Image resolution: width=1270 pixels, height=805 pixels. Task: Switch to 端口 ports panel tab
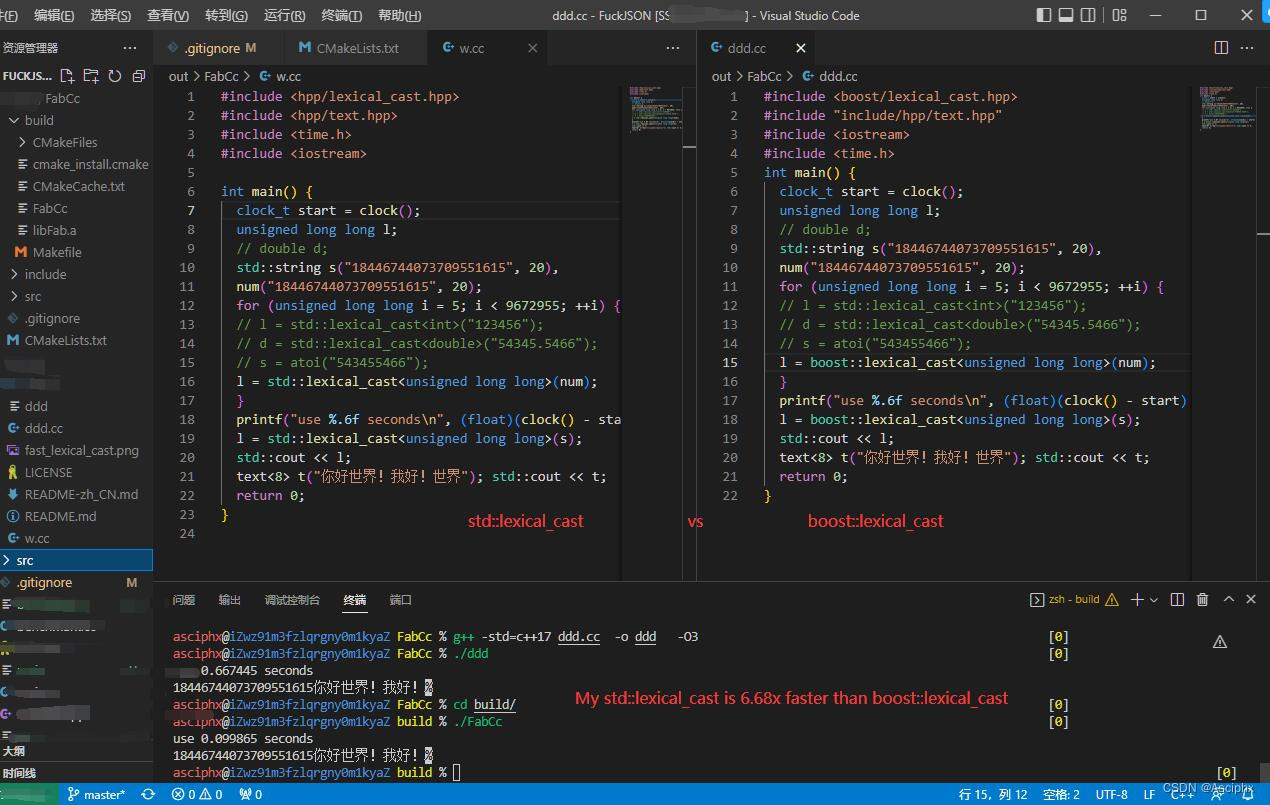pos(401,600)
